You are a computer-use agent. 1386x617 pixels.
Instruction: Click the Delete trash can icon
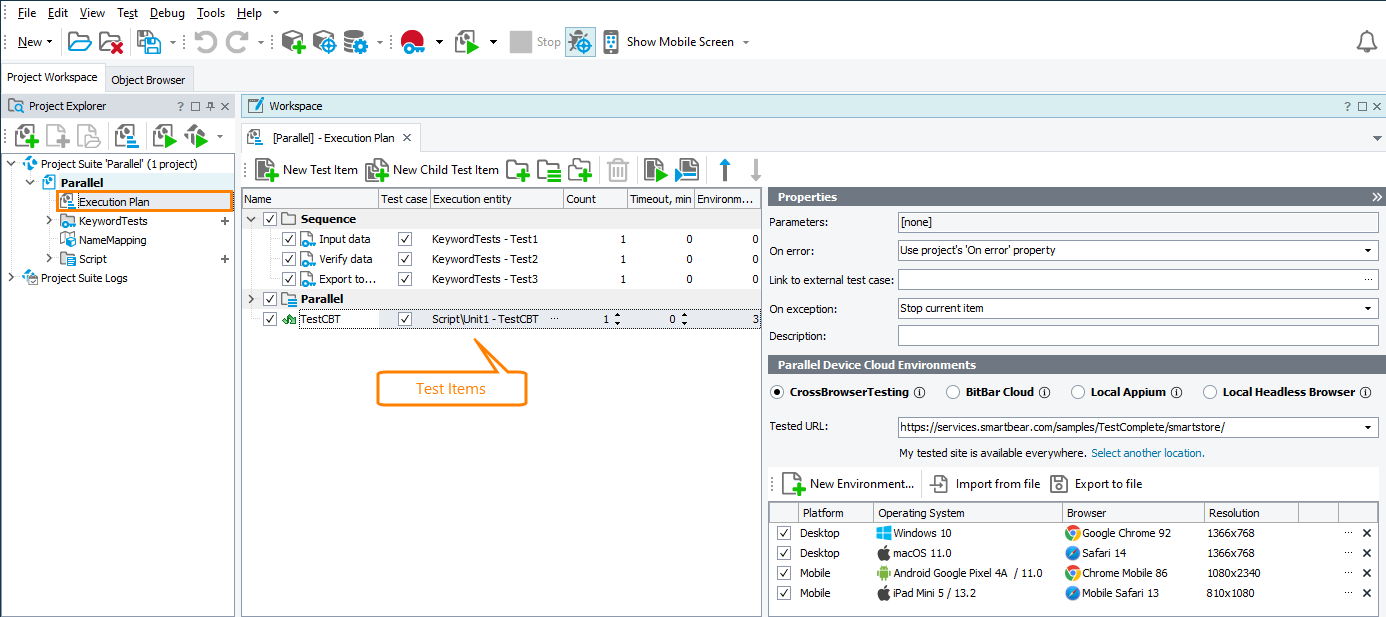(x=618, y=170)
